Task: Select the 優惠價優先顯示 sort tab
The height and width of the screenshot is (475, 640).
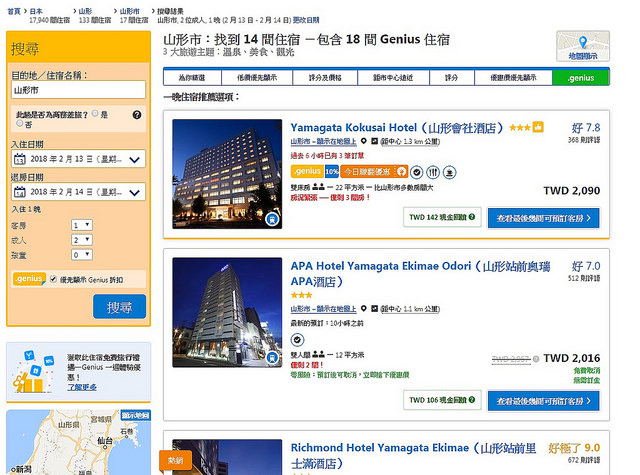Action: [x=513, y=78]
